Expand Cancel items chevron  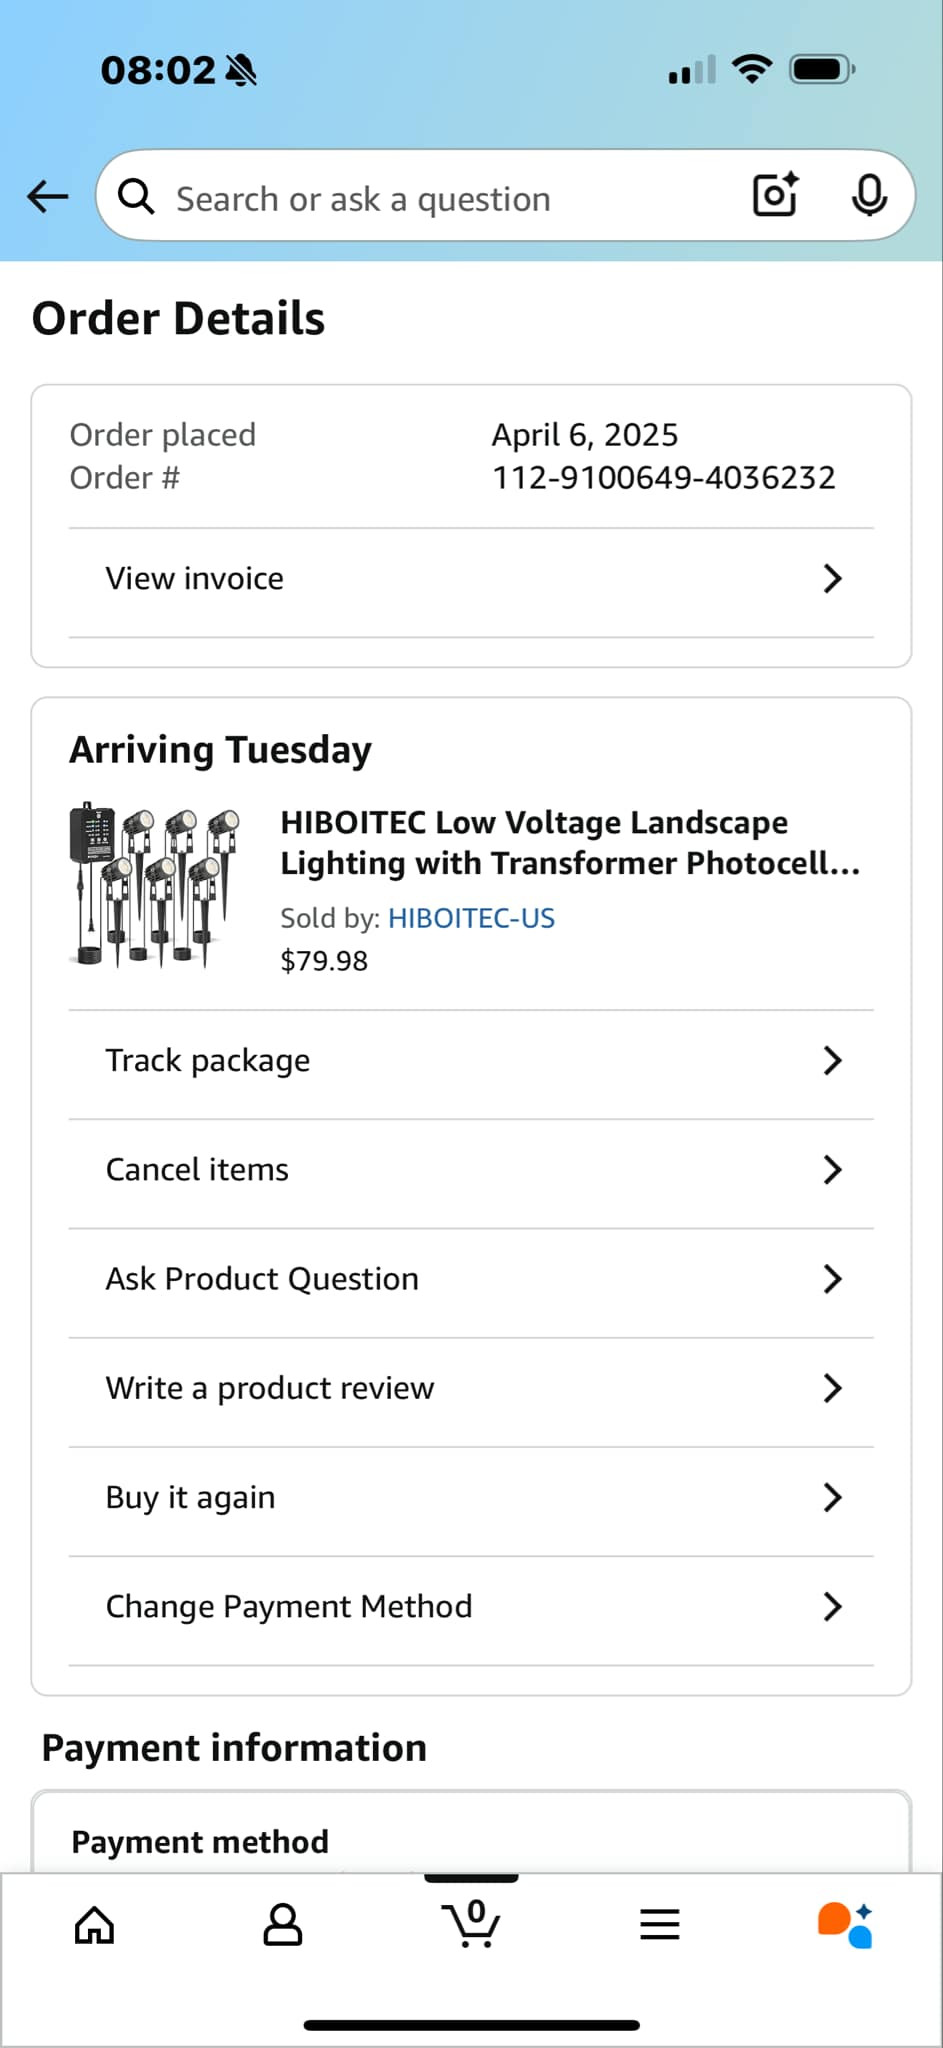coord(832,1169)
